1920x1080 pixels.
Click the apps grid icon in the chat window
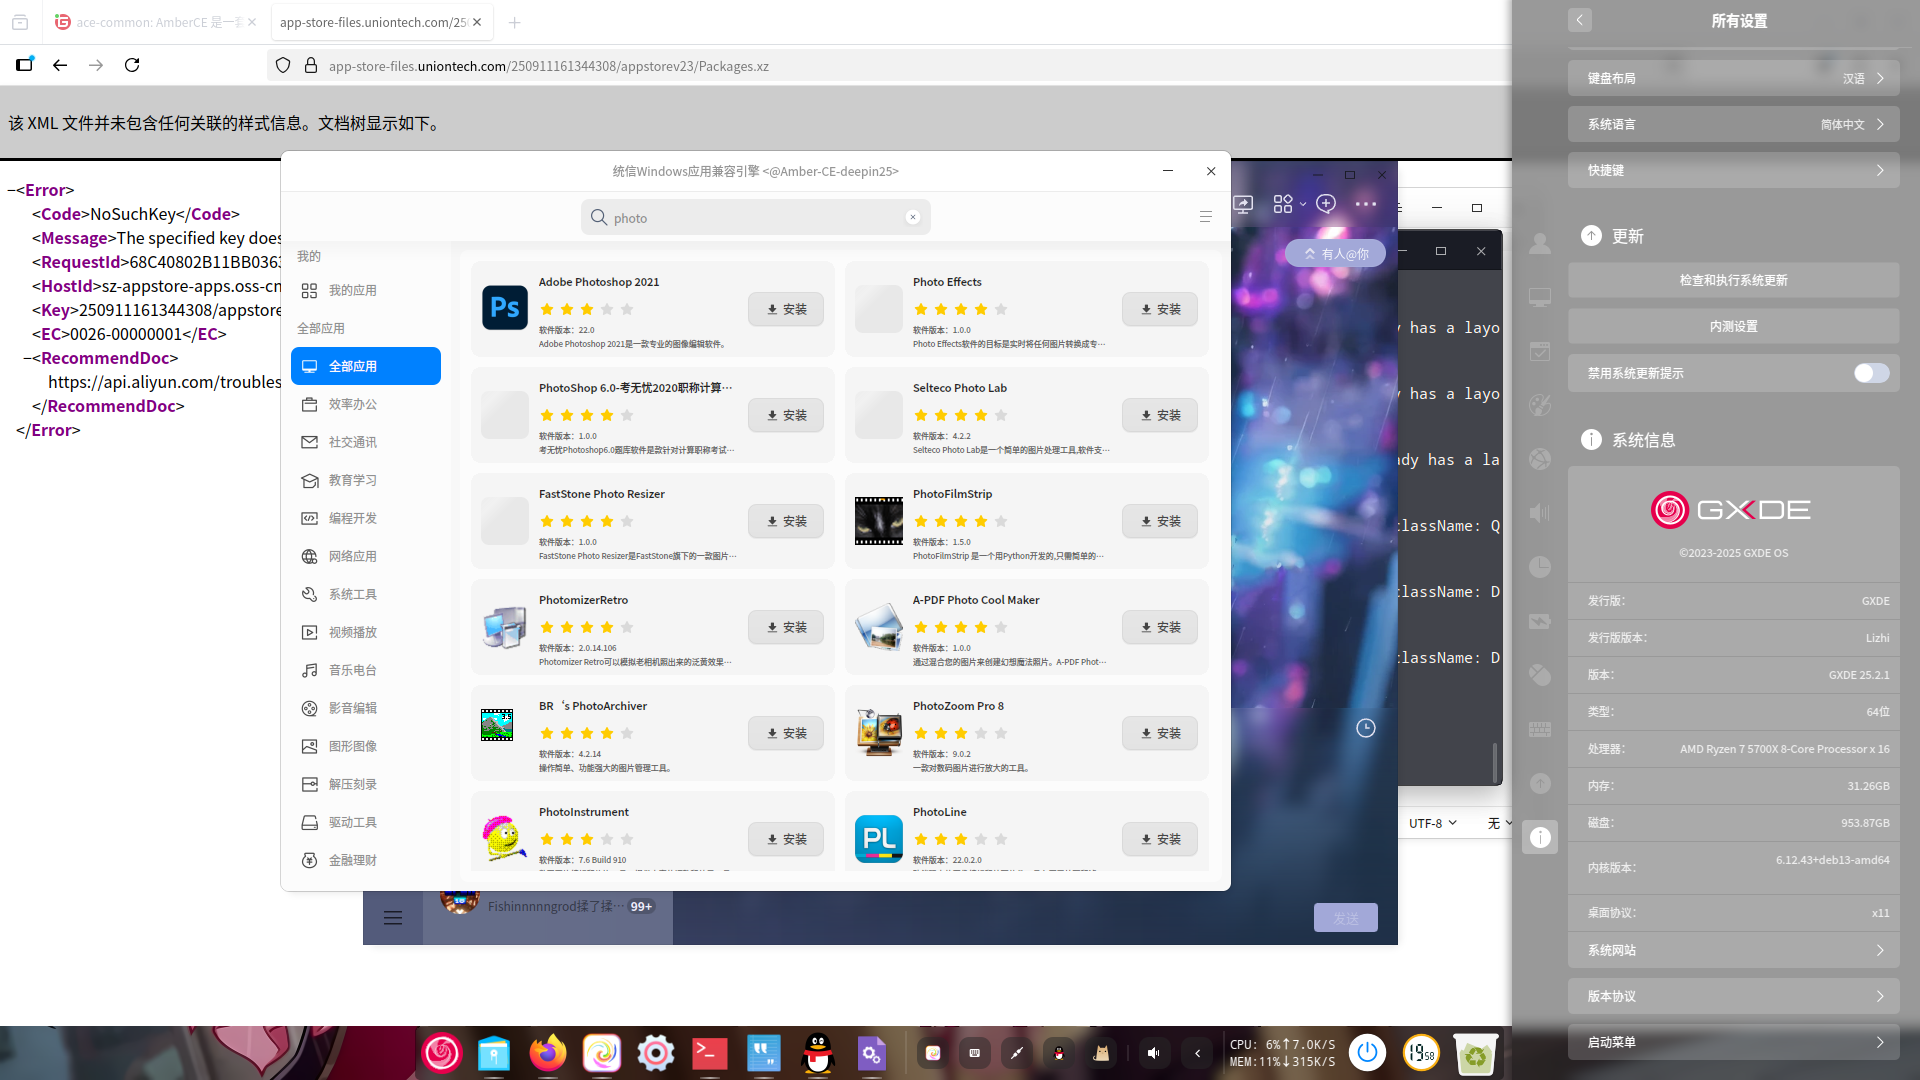(1283, 204)
